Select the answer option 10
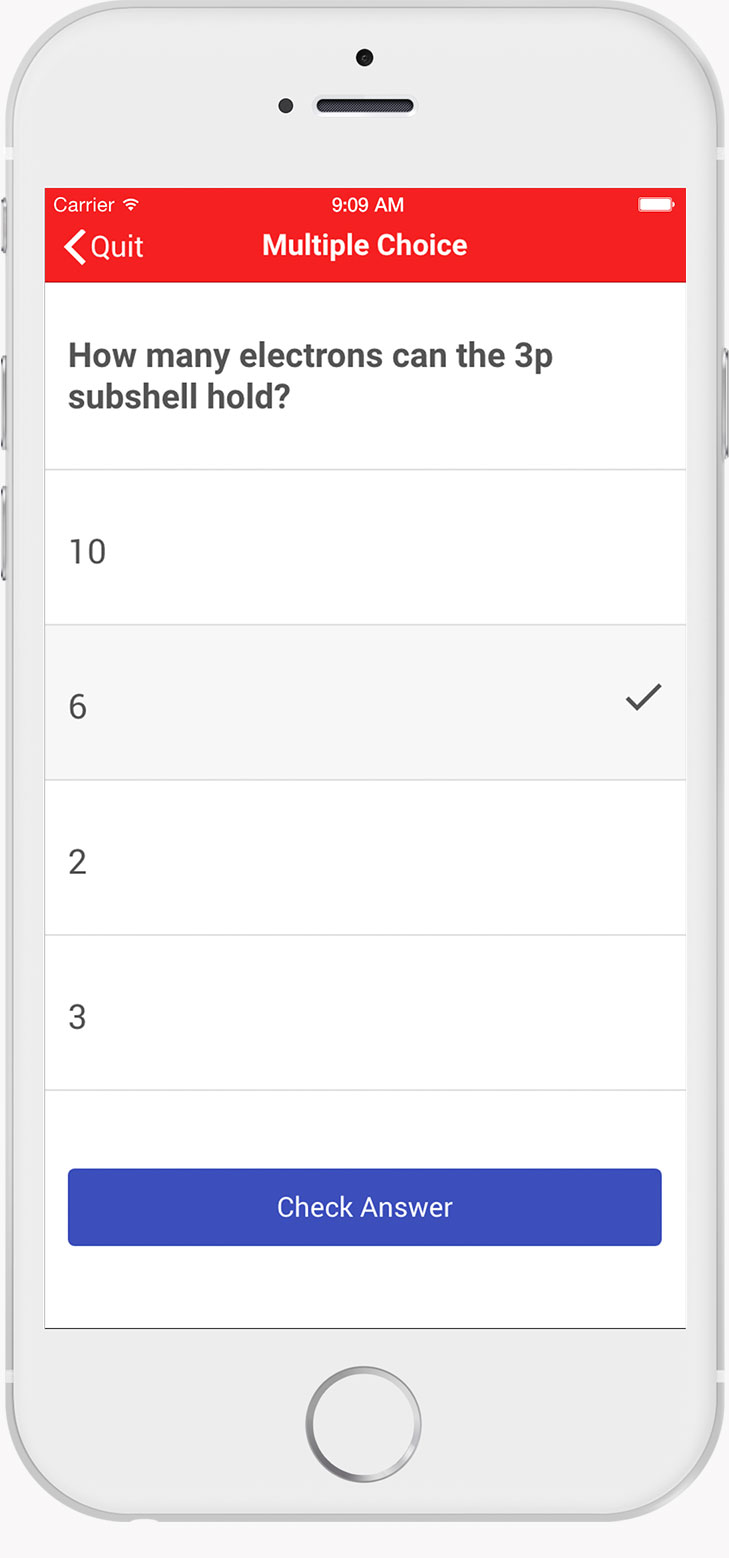 click(365, 547)
